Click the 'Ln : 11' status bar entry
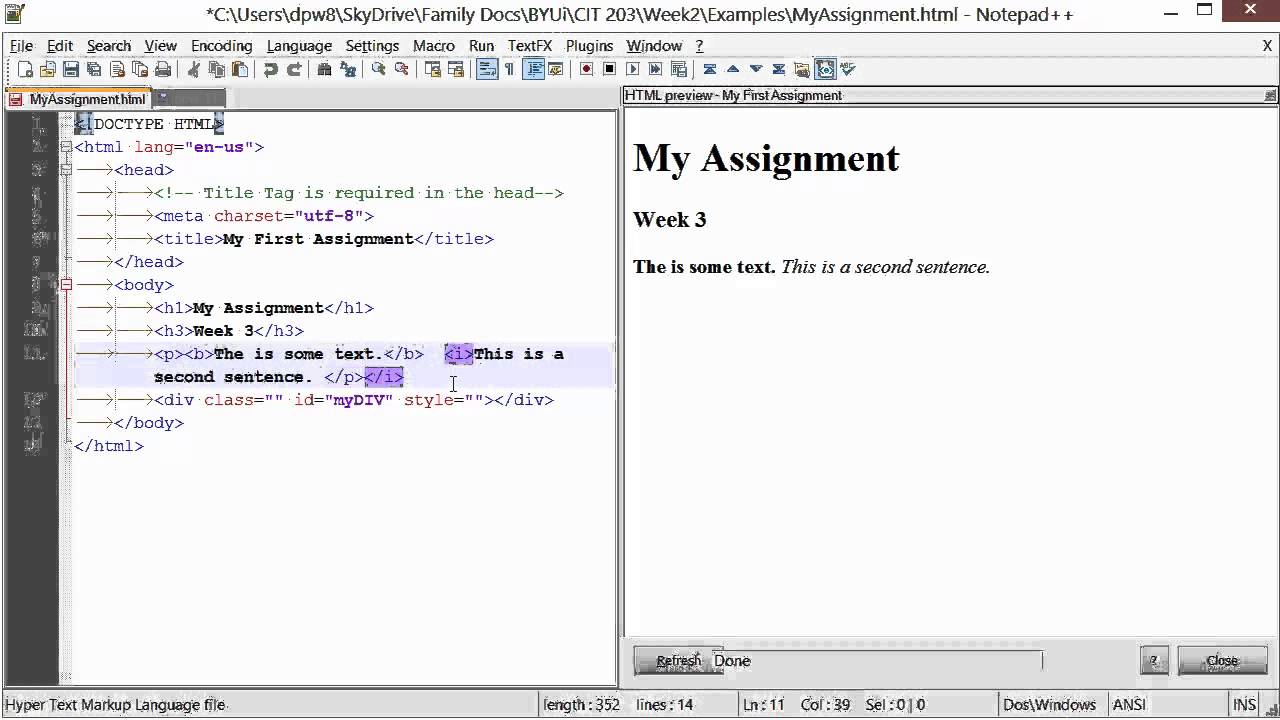Image resolution: width=1280 pixels, height=720 pixels. (x=764, y=705)
